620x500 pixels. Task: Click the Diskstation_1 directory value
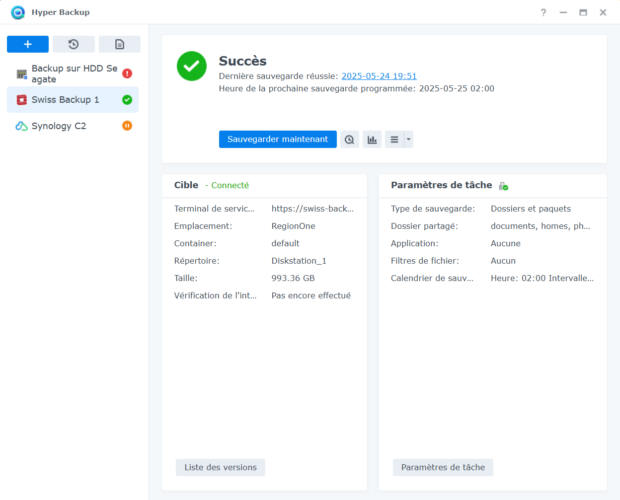(x=299, y=261)
